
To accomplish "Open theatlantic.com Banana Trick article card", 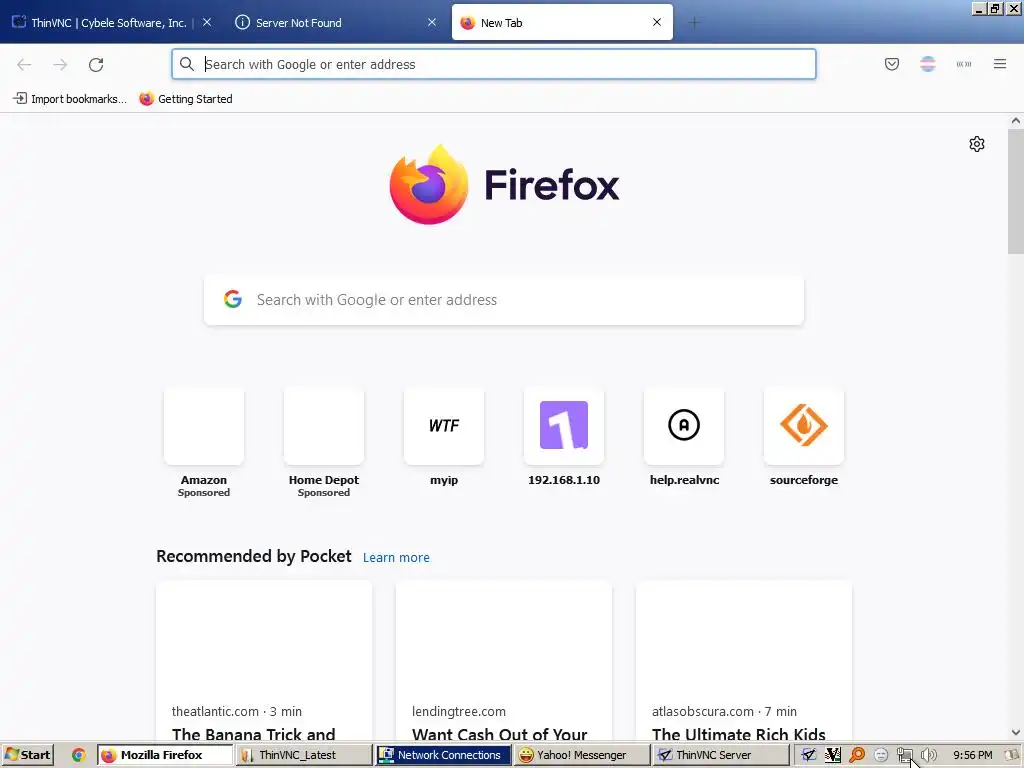I will [264, 661].
